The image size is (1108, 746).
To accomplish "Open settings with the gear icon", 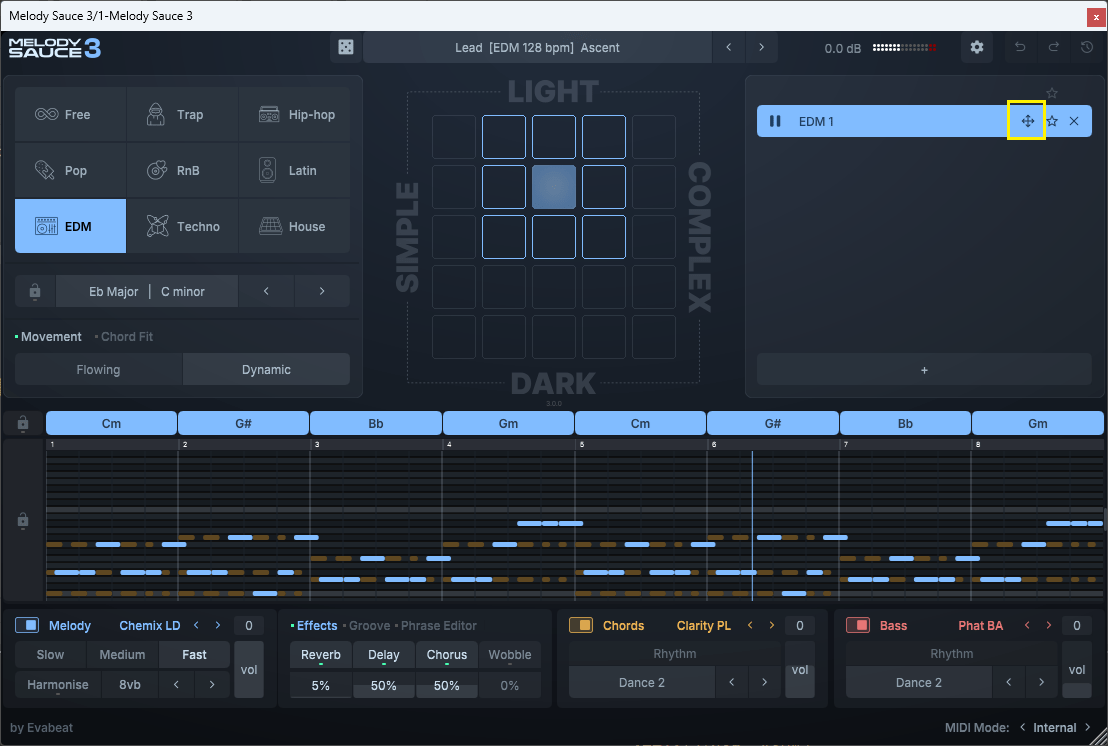I will click(x=977, y=47).
